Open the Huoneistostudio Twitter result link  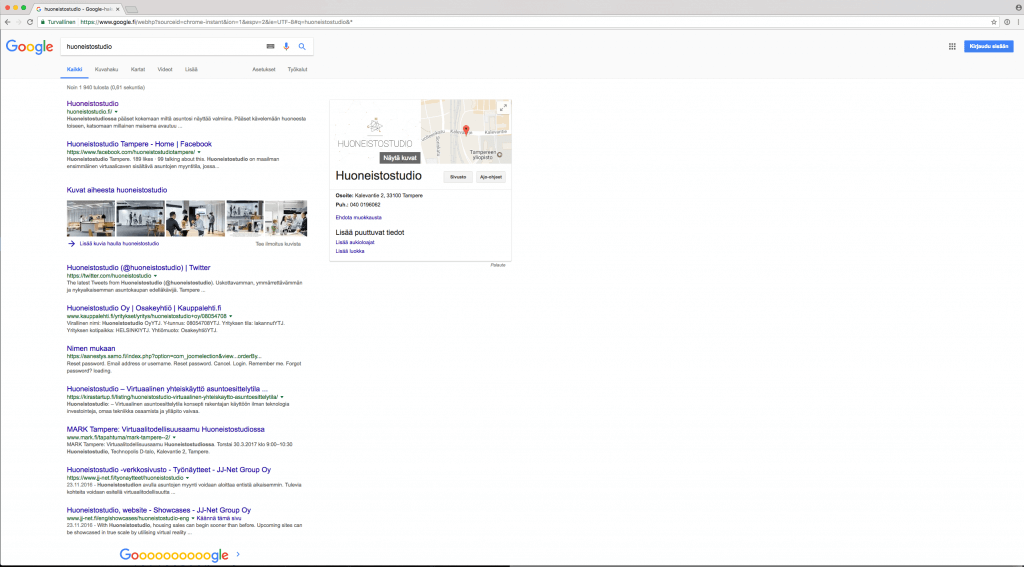(x=138, y=267)
